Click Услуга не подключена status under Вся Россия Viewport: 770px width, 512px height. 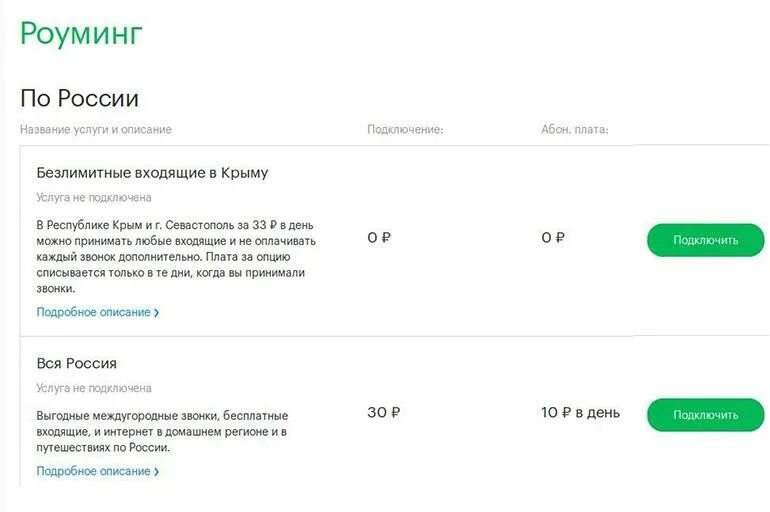point(94,388)
